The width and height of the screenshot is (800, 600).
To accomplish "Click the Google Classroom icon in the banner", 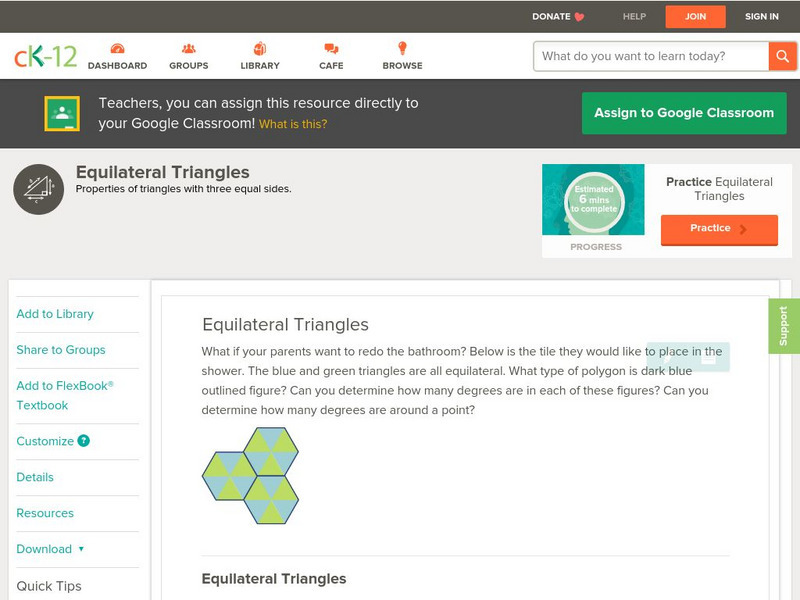I will pyautogui.click(x=64, y=112).
